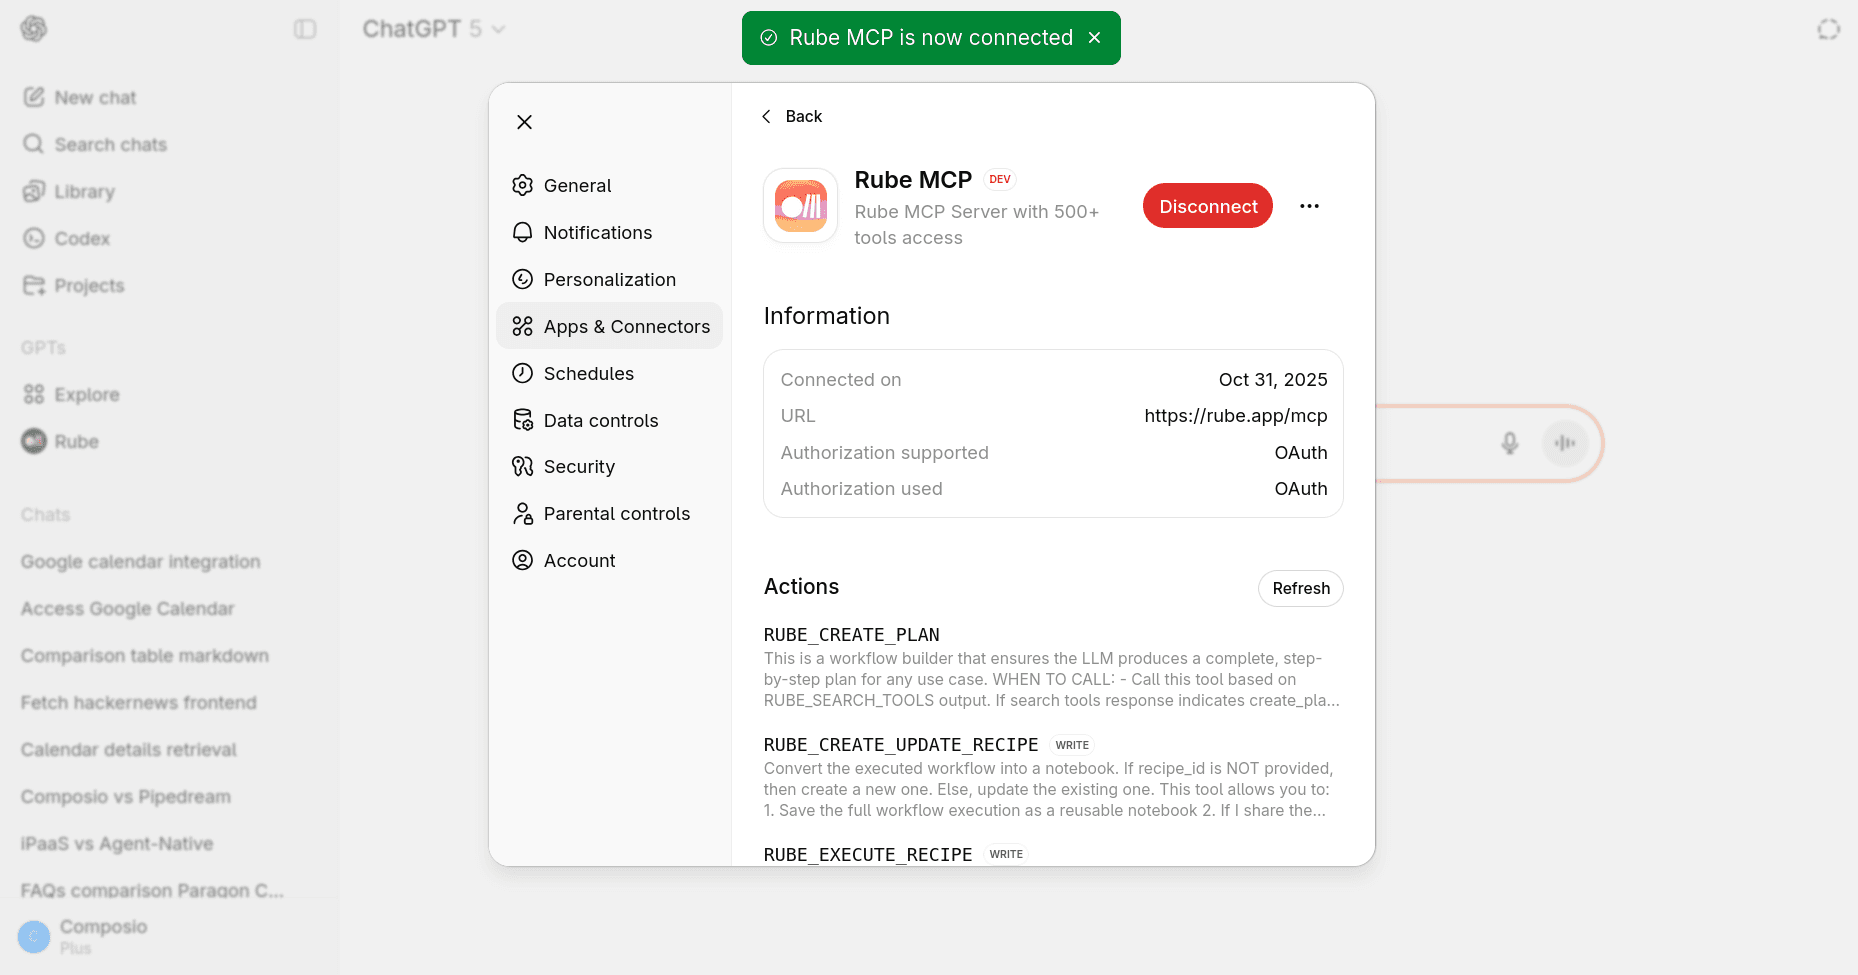
Task: Click the Security icon
Action: point(522,466)
